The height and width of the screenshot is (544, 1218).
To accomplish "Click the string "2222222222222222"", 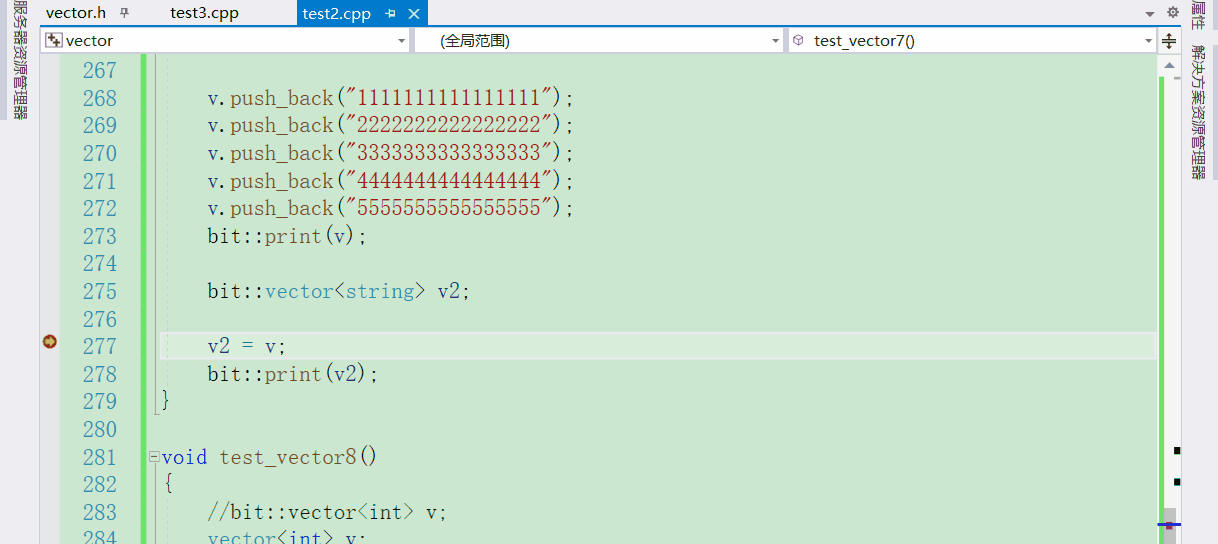I will tap(449, 125).
